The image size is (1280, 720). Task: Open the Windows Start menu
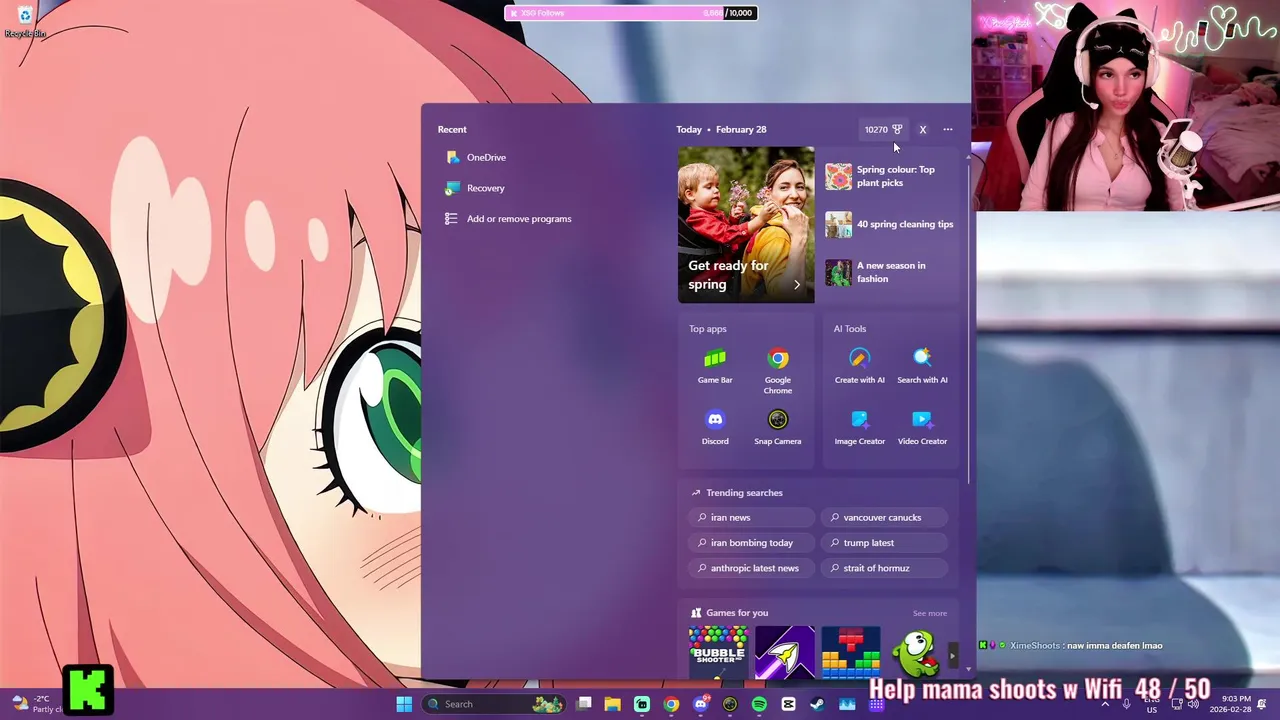[x=404, y=704]
